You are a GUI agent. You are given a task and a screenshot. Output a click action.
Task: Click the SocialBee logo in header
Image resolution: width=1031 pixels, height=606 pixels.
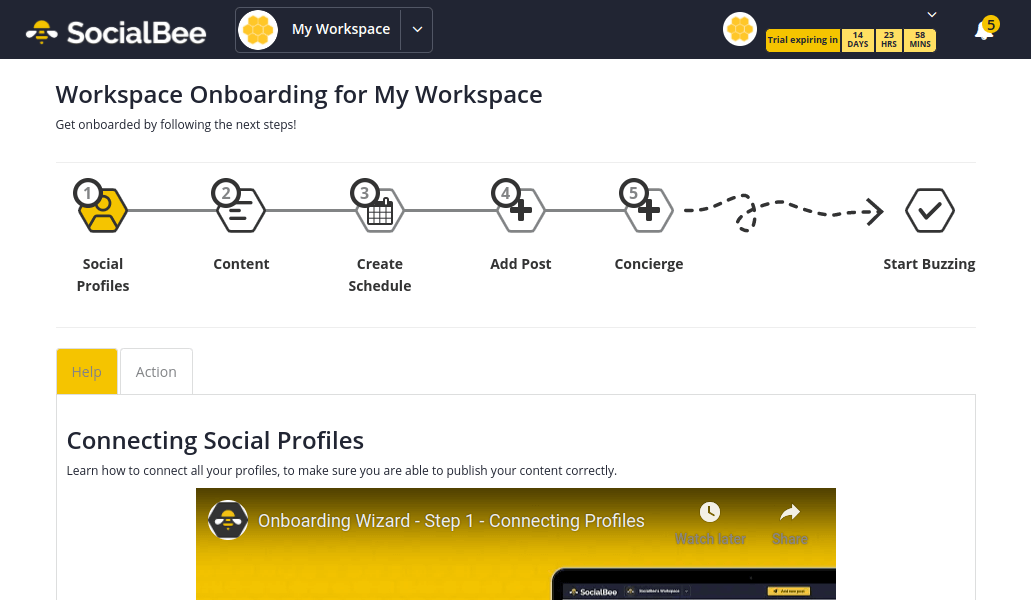(116, 32)
